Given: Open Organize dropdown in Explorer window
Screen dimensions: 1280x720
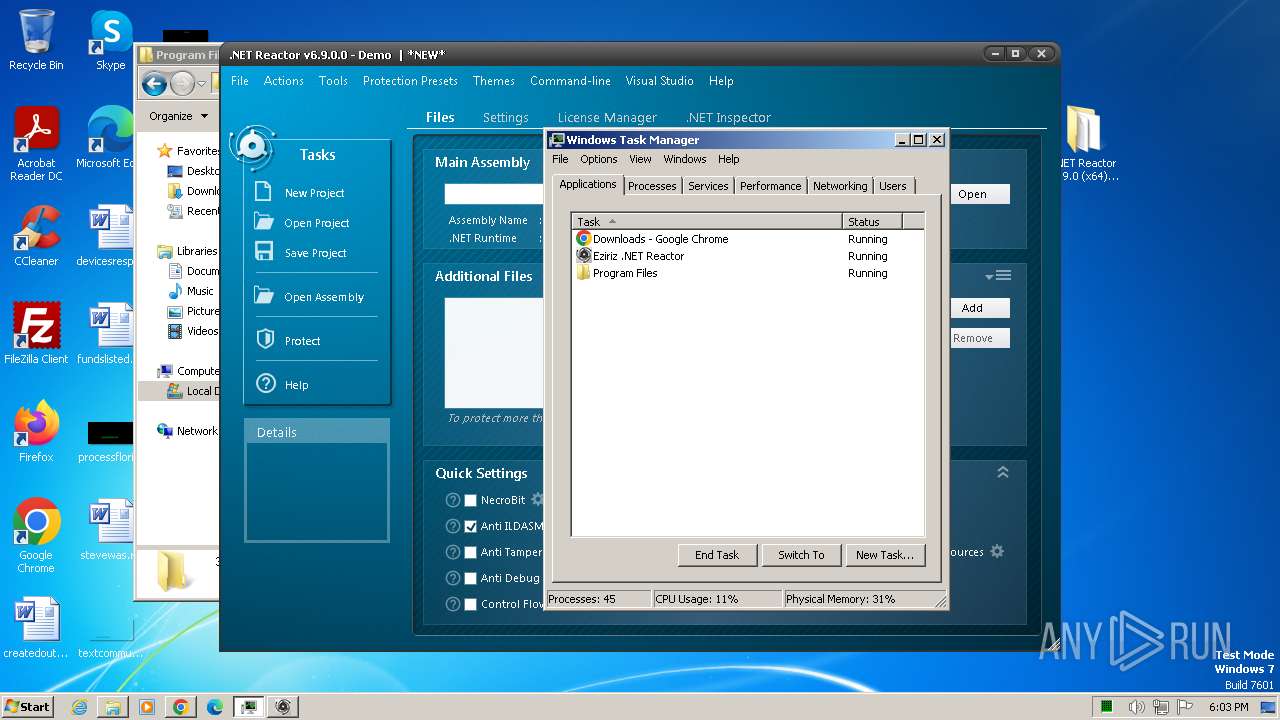Looking at the screenshot, I should tap(178, 116).
